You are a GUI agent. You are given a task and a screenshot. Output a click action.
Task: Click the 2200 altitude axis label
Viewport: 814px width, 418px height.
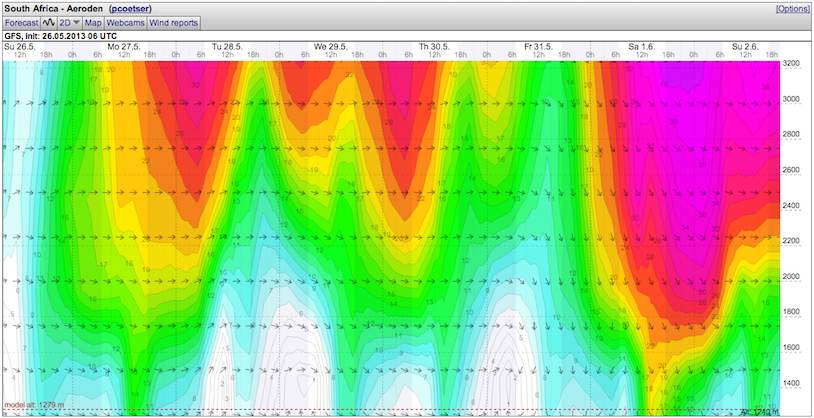pyautogui.click(x=790, y=241)
